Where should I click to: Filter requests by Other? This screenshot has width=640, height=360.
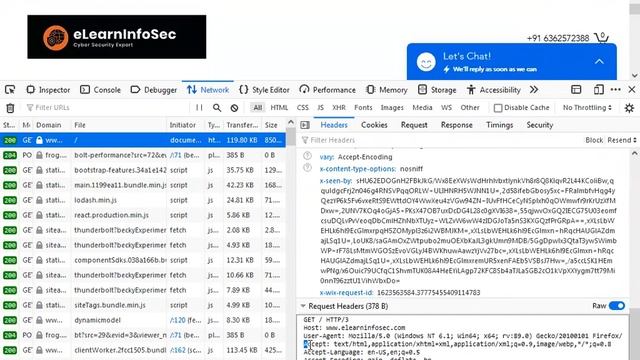tap(470, 108)
